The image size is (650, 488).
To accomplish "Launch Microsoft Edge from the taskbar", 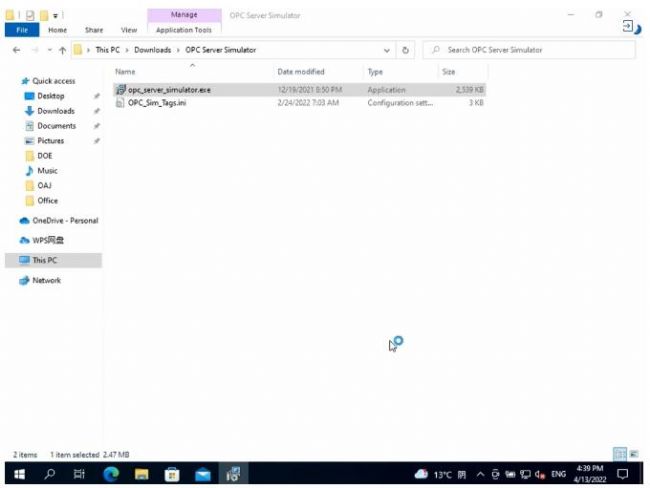I will [x=111, y=473].
